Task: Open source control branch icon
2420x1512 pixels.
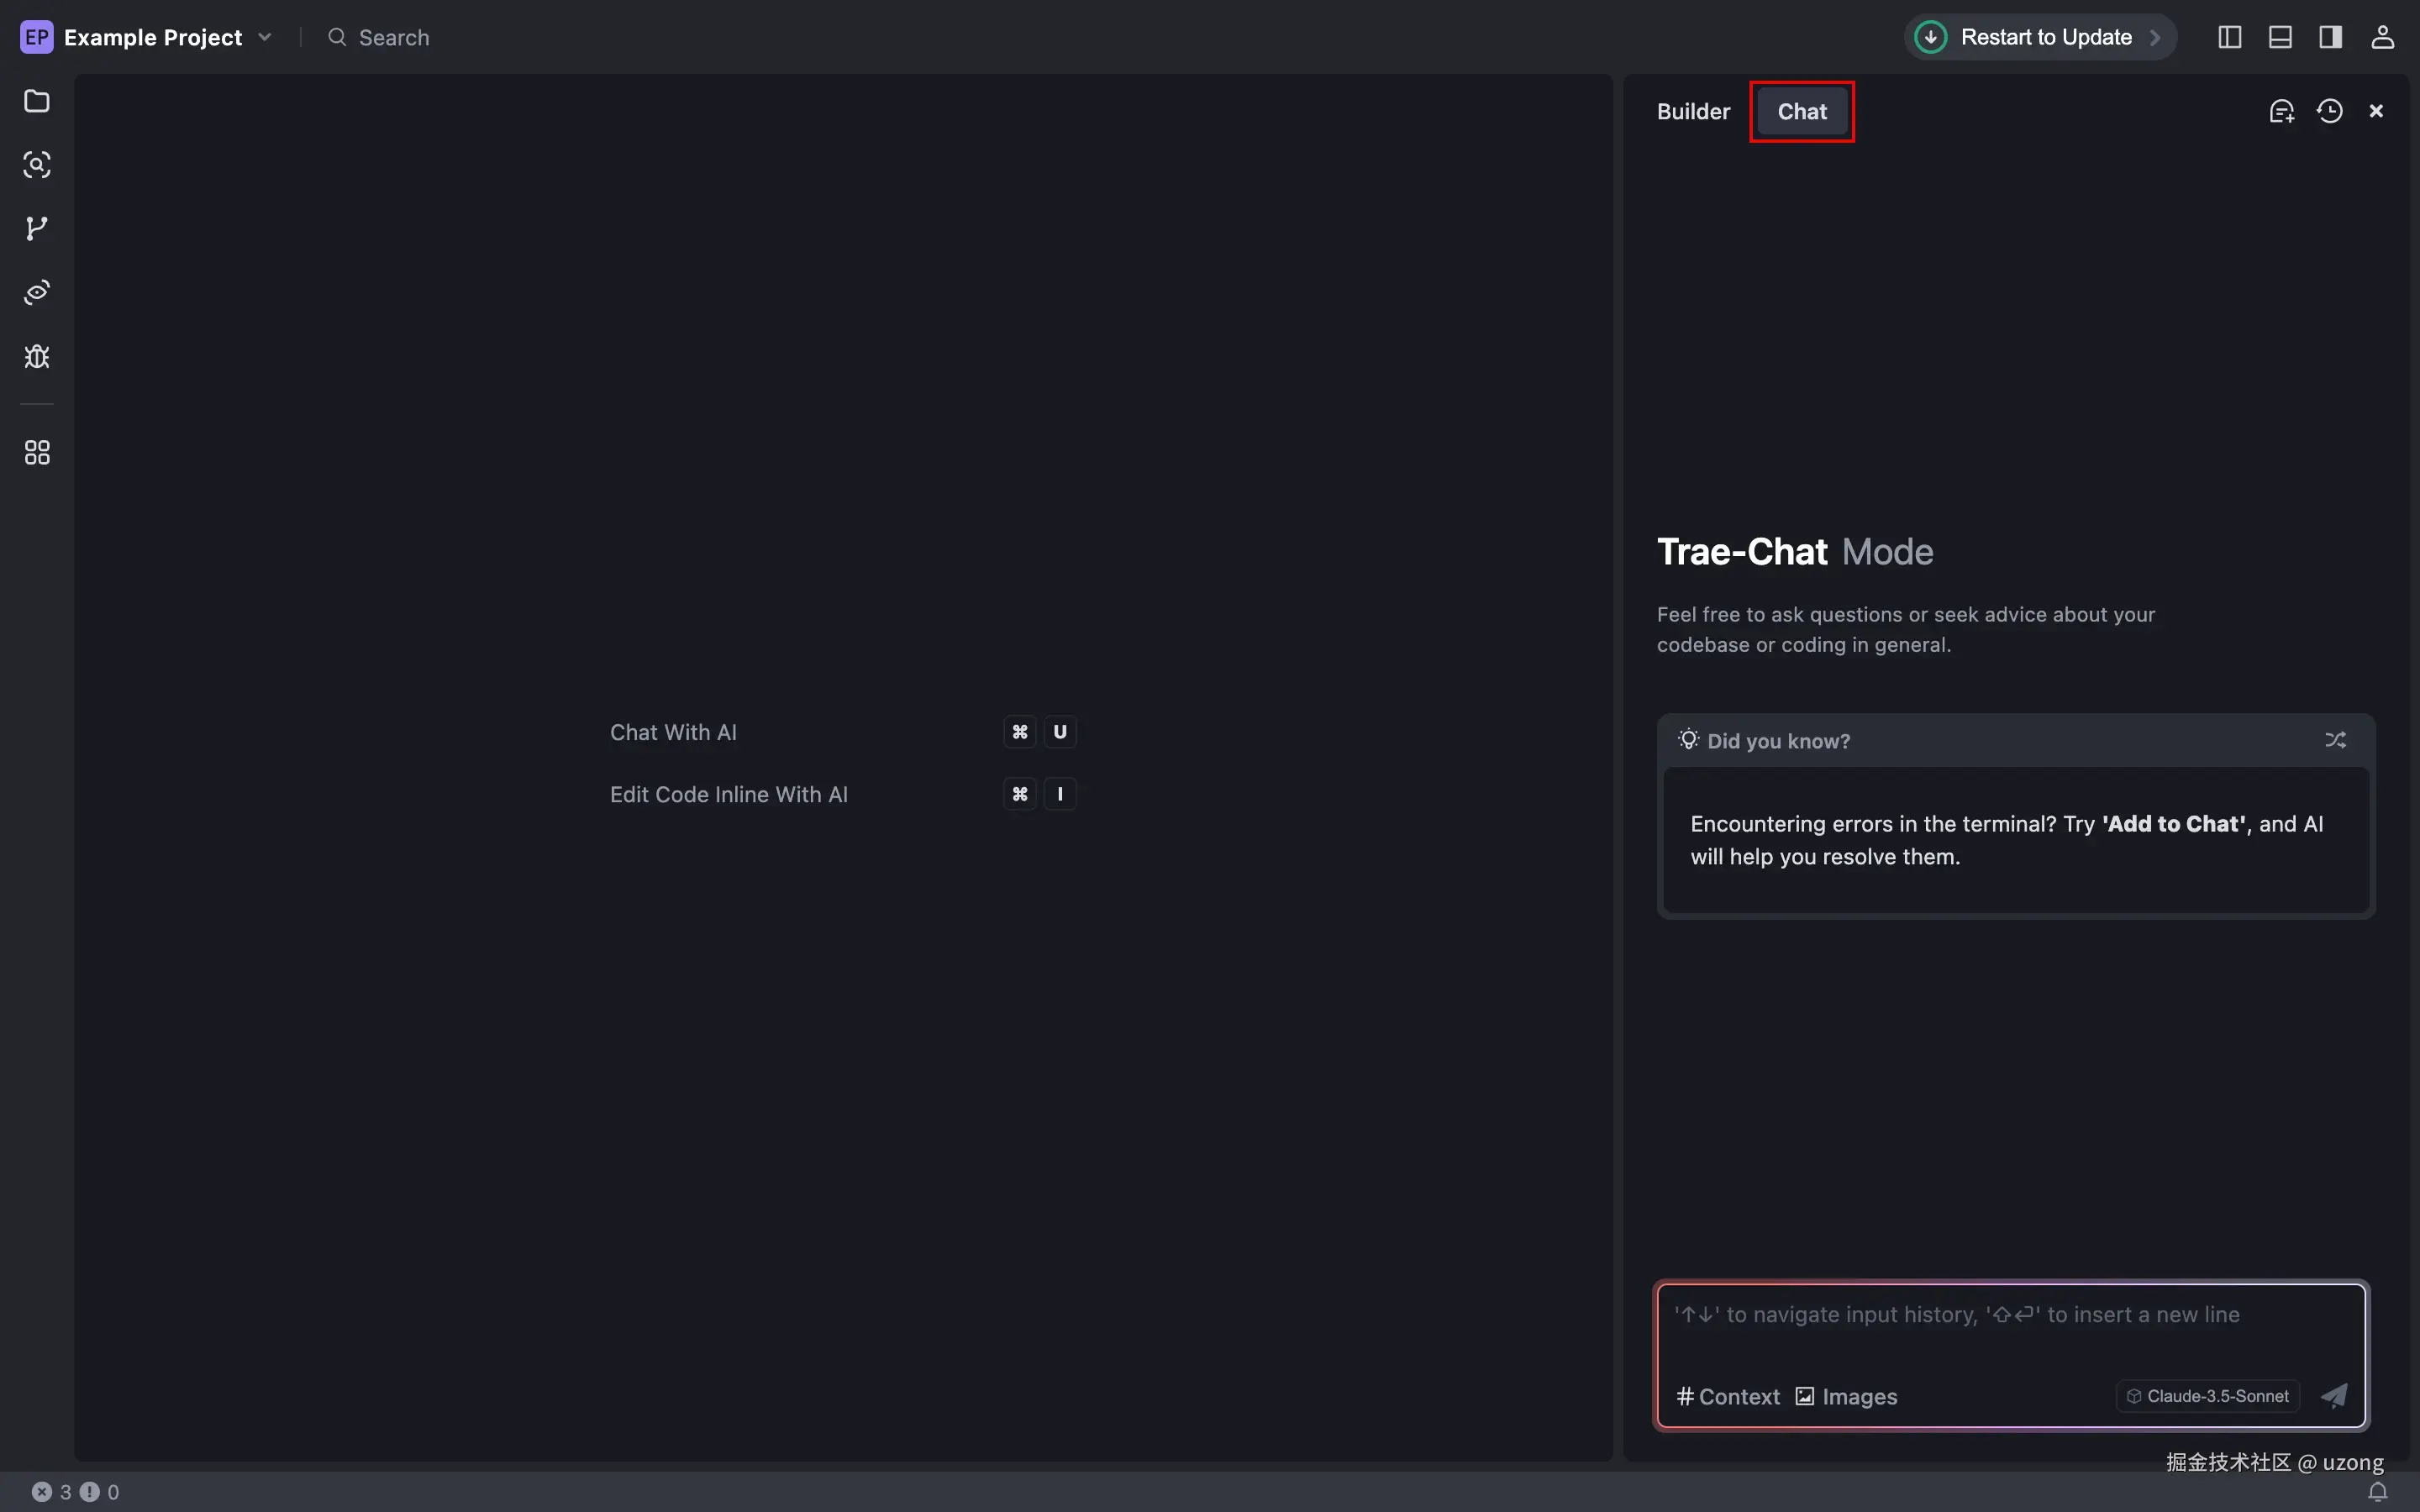Action: point(37,229)
